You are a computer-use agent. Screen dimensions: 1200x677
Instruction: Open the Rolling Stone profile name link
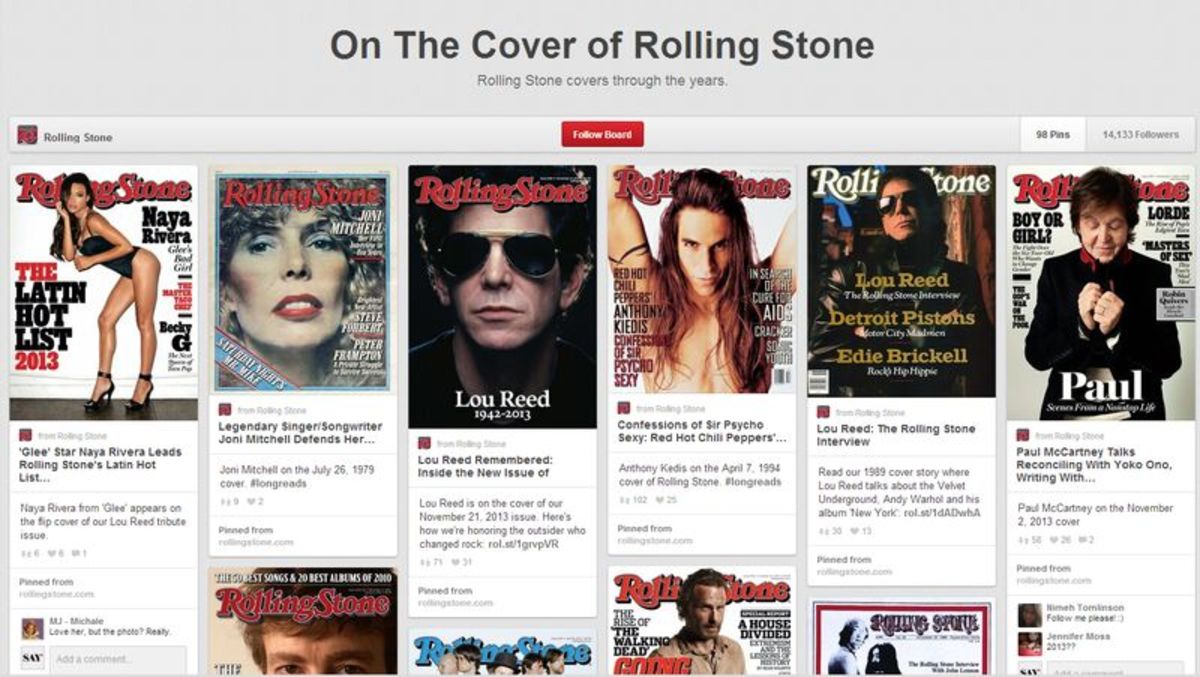(78, 137)
